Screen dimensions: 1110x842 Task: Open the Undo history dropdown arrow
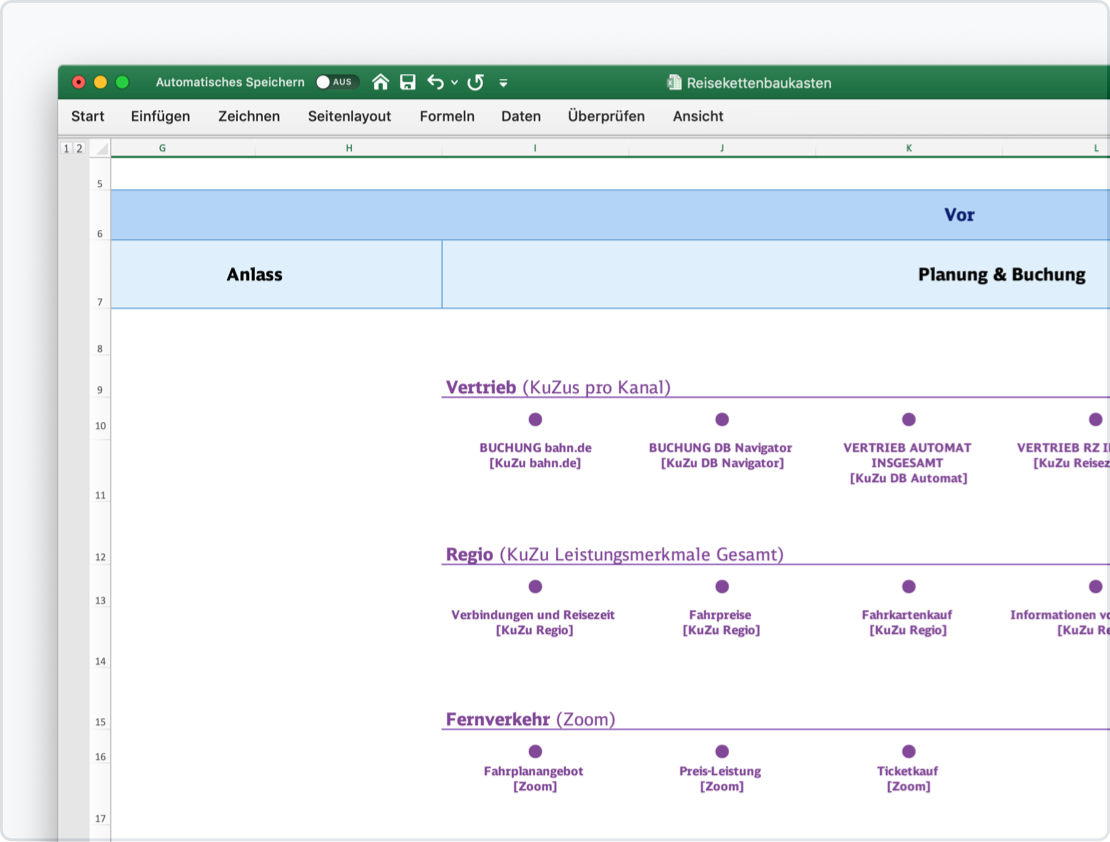[x=455, y=82]
